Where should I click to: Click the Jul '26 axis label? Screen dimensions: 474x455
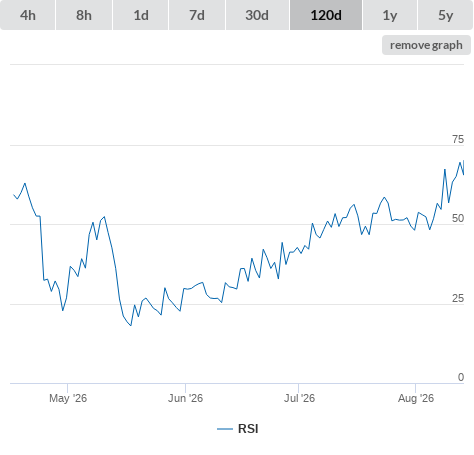click(x=299, y=398)
